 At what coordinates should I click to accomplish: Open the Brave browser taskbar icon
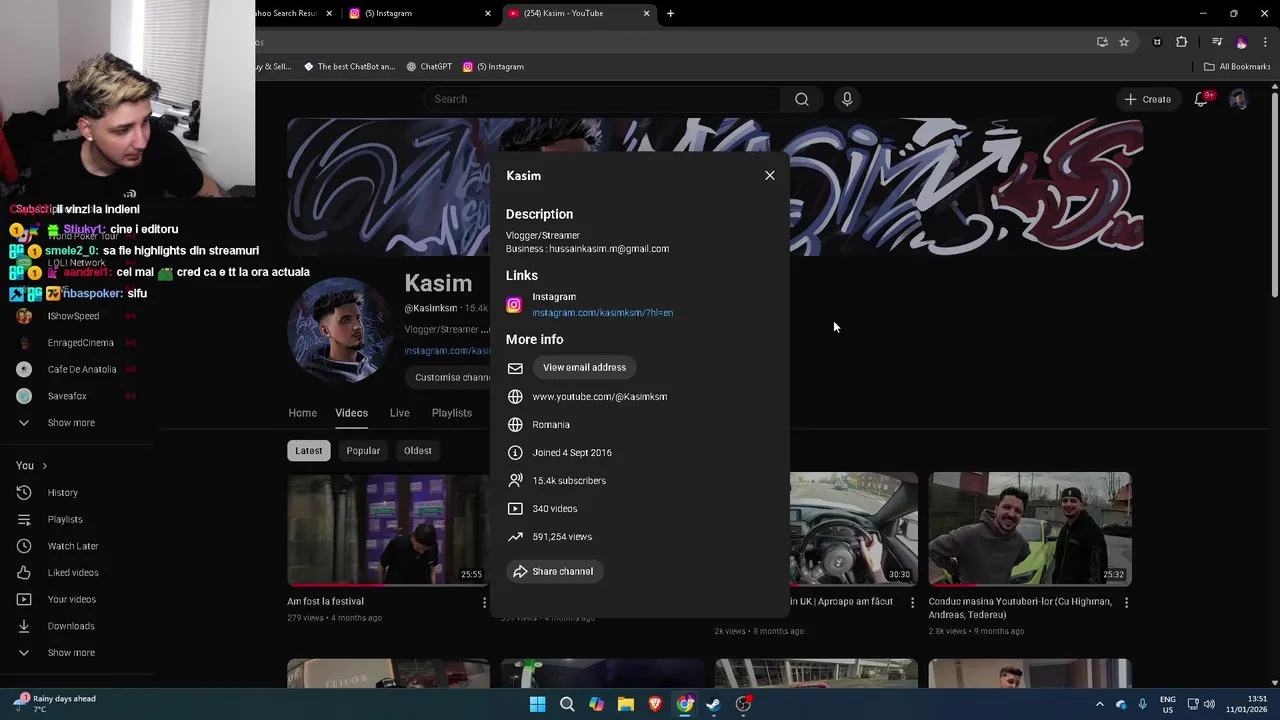point(655,705)
